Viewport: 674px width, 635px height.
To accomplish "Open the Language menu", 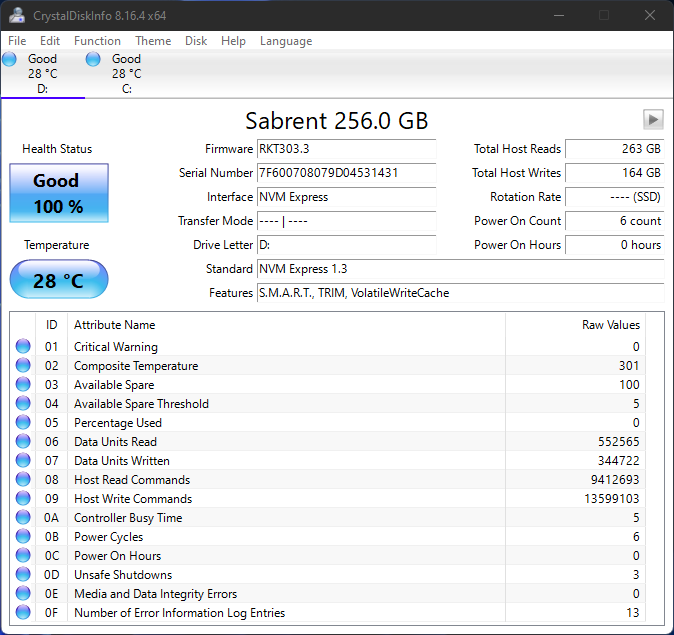I will point(286,41).
